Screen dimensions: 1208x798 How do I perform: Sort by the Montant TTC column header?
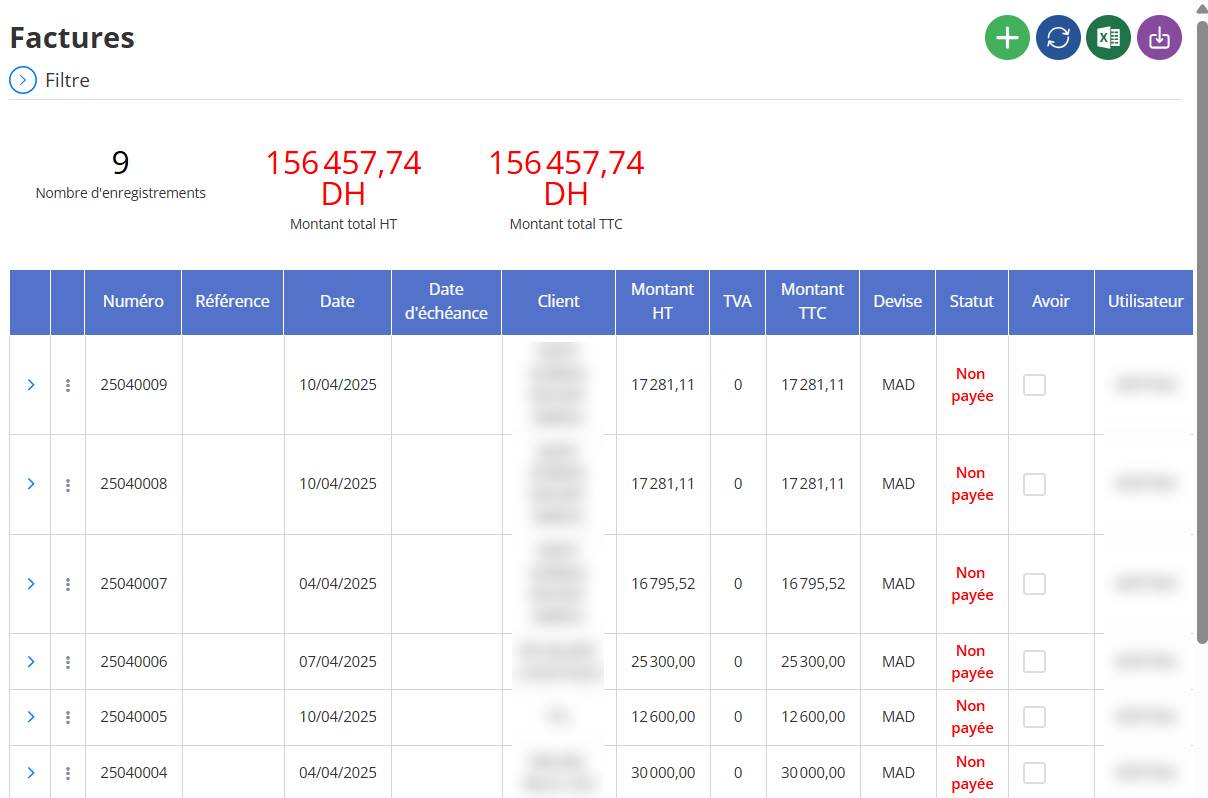[812, 301]
